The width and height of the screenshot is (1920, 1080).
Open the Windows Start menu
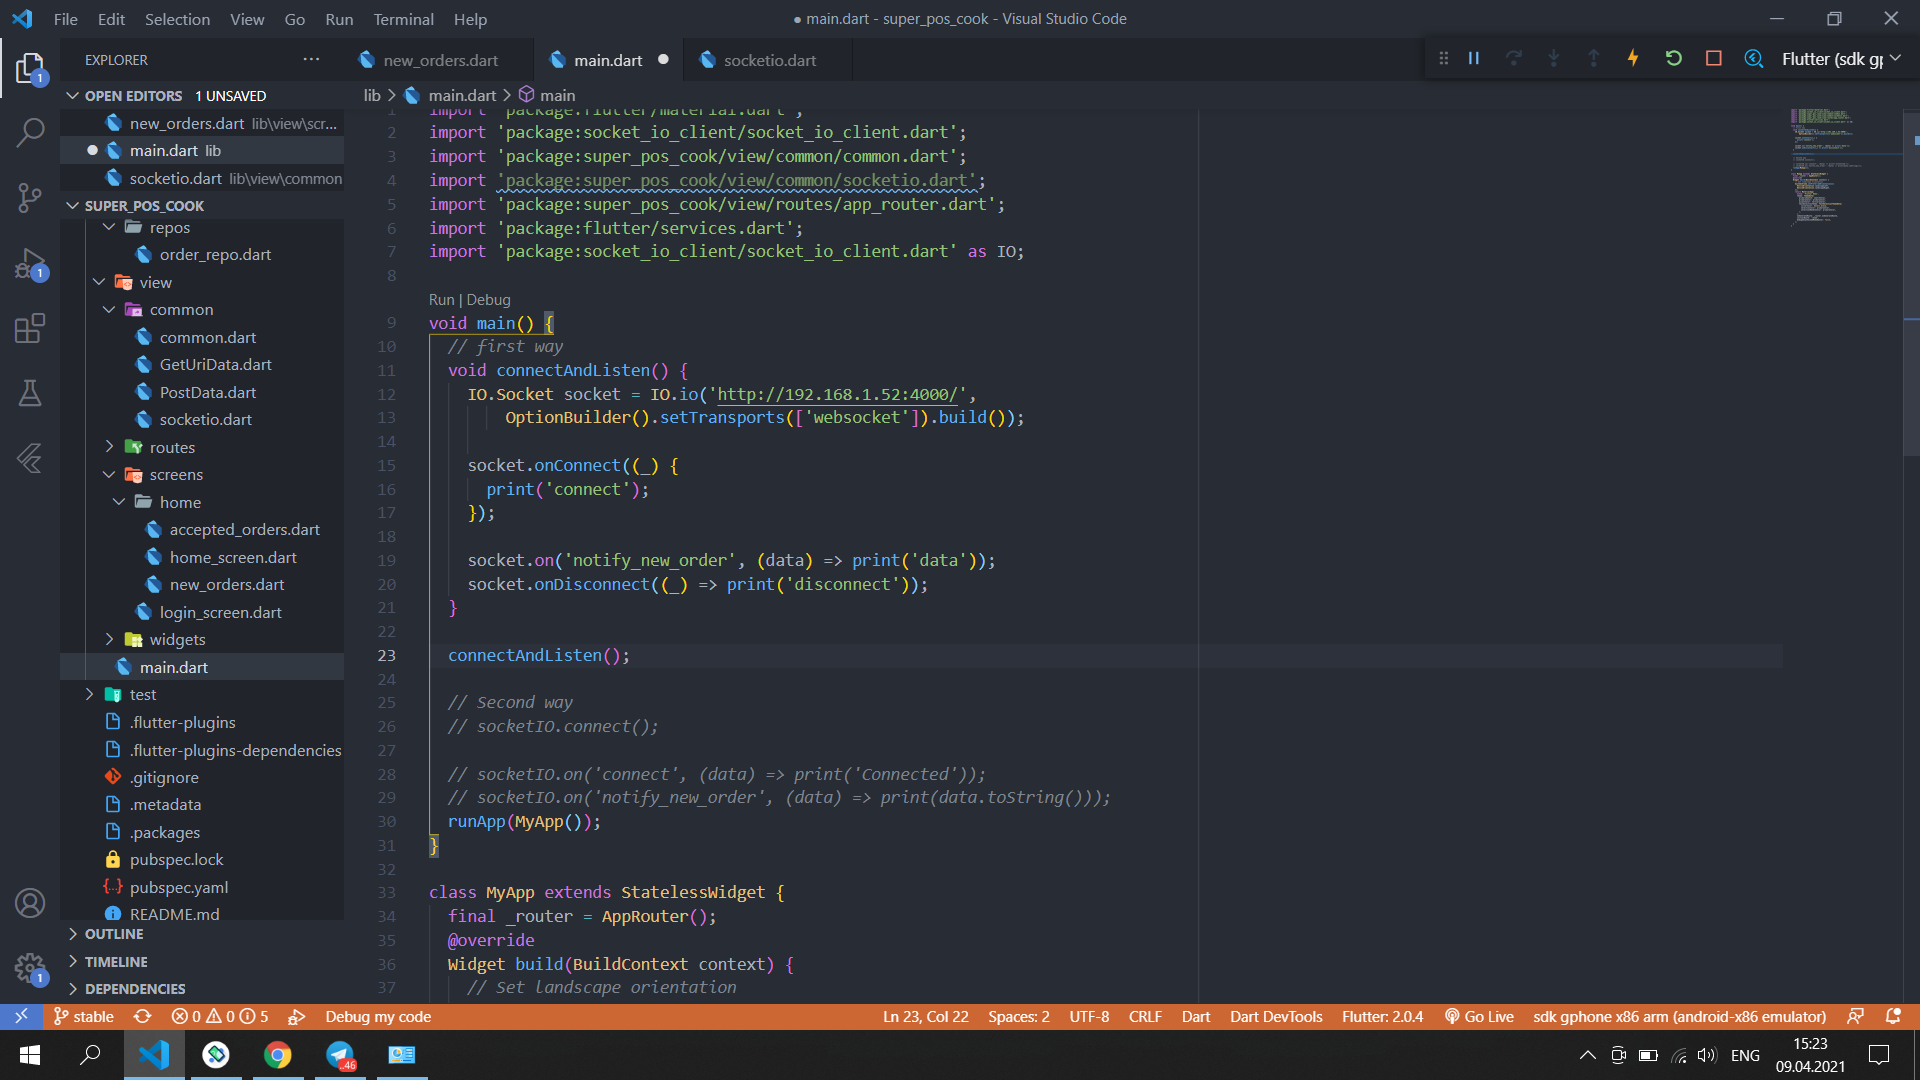pyautogui.click(x=30, y=1055)
